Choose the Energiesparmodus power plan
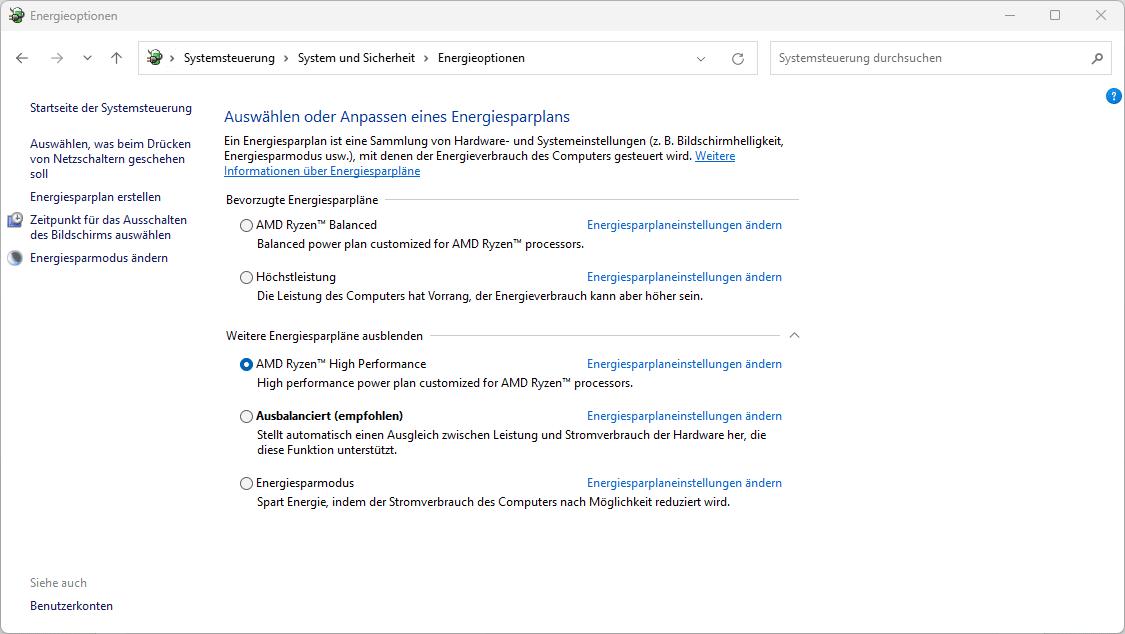Screen dimensions: 1125x634 tap(246, 483)
